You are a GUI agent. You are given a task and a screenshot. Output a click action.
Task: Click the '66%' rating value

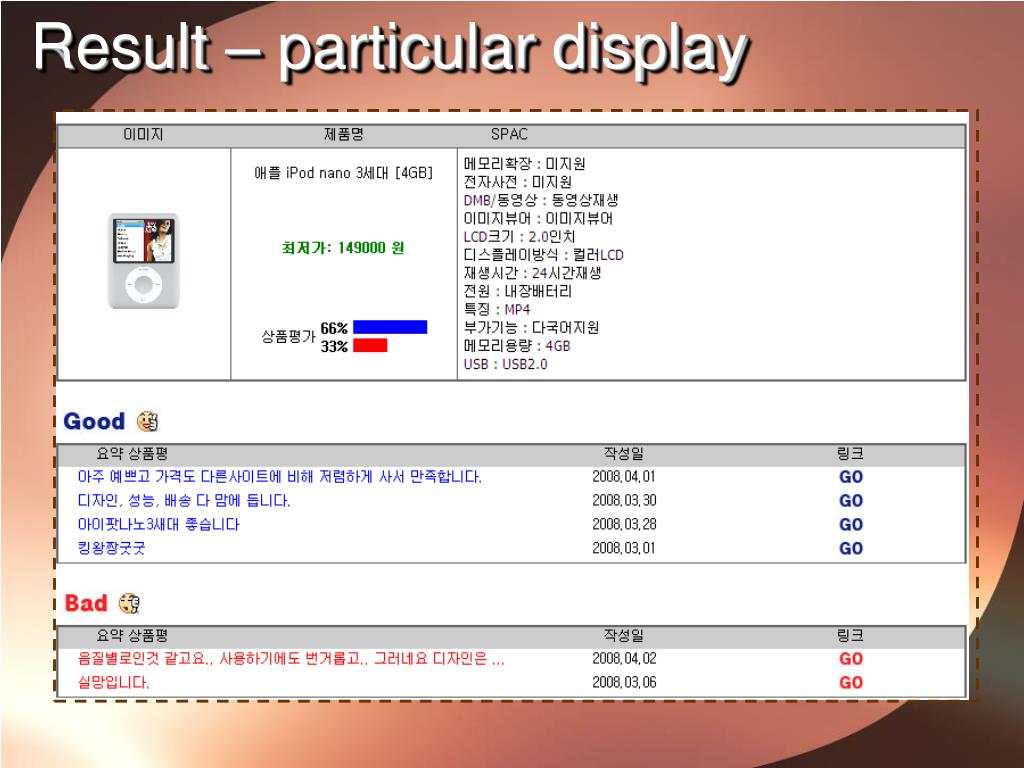(x=334, y=328)
